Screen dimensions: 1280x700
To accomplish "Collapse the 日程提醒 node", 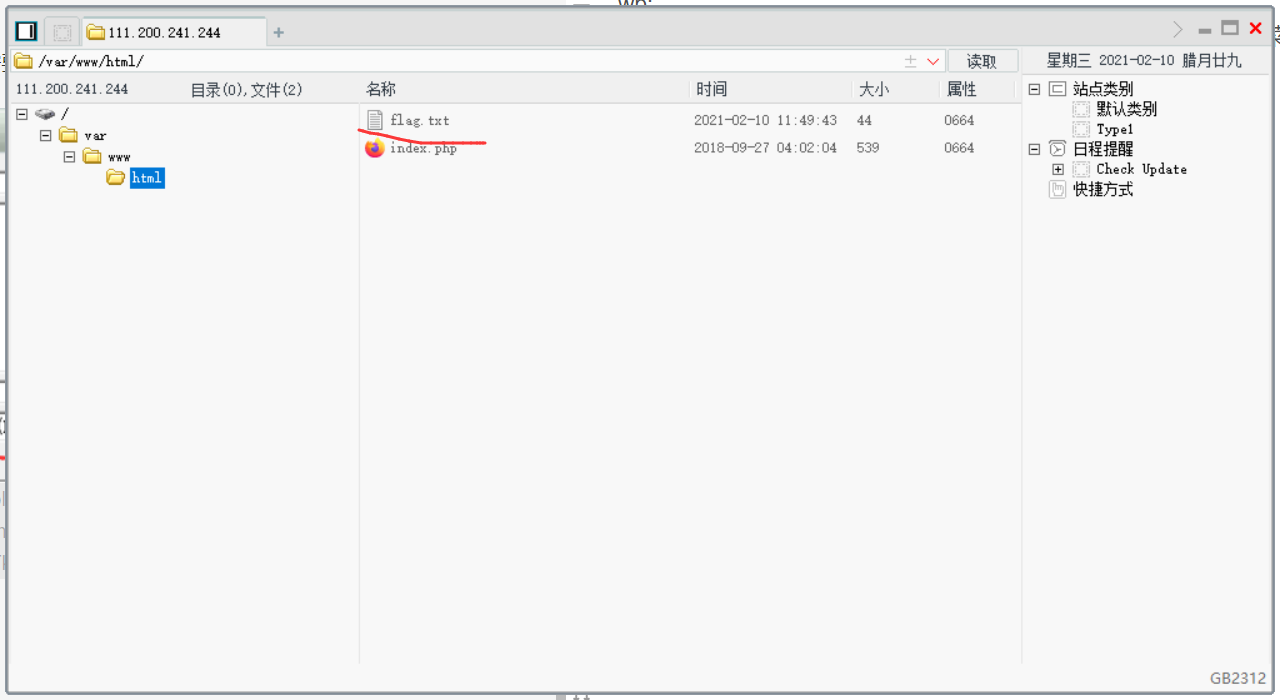I will coord(1034,149).
